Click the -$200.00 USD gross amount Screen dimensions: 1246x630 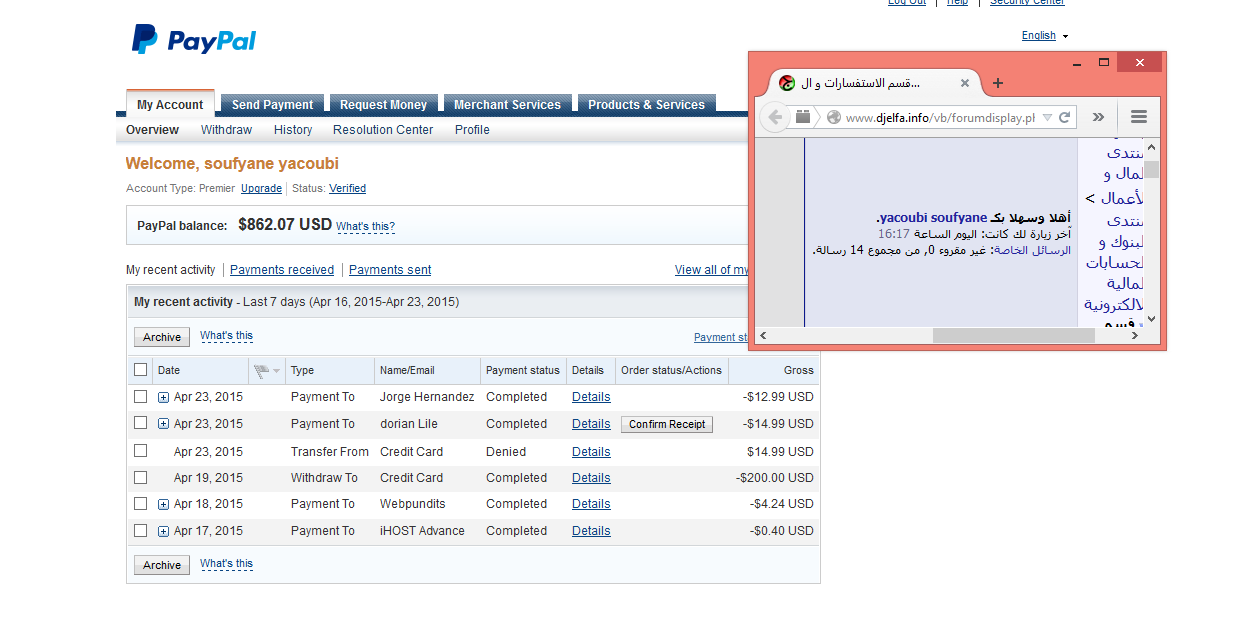pos(775,478)
